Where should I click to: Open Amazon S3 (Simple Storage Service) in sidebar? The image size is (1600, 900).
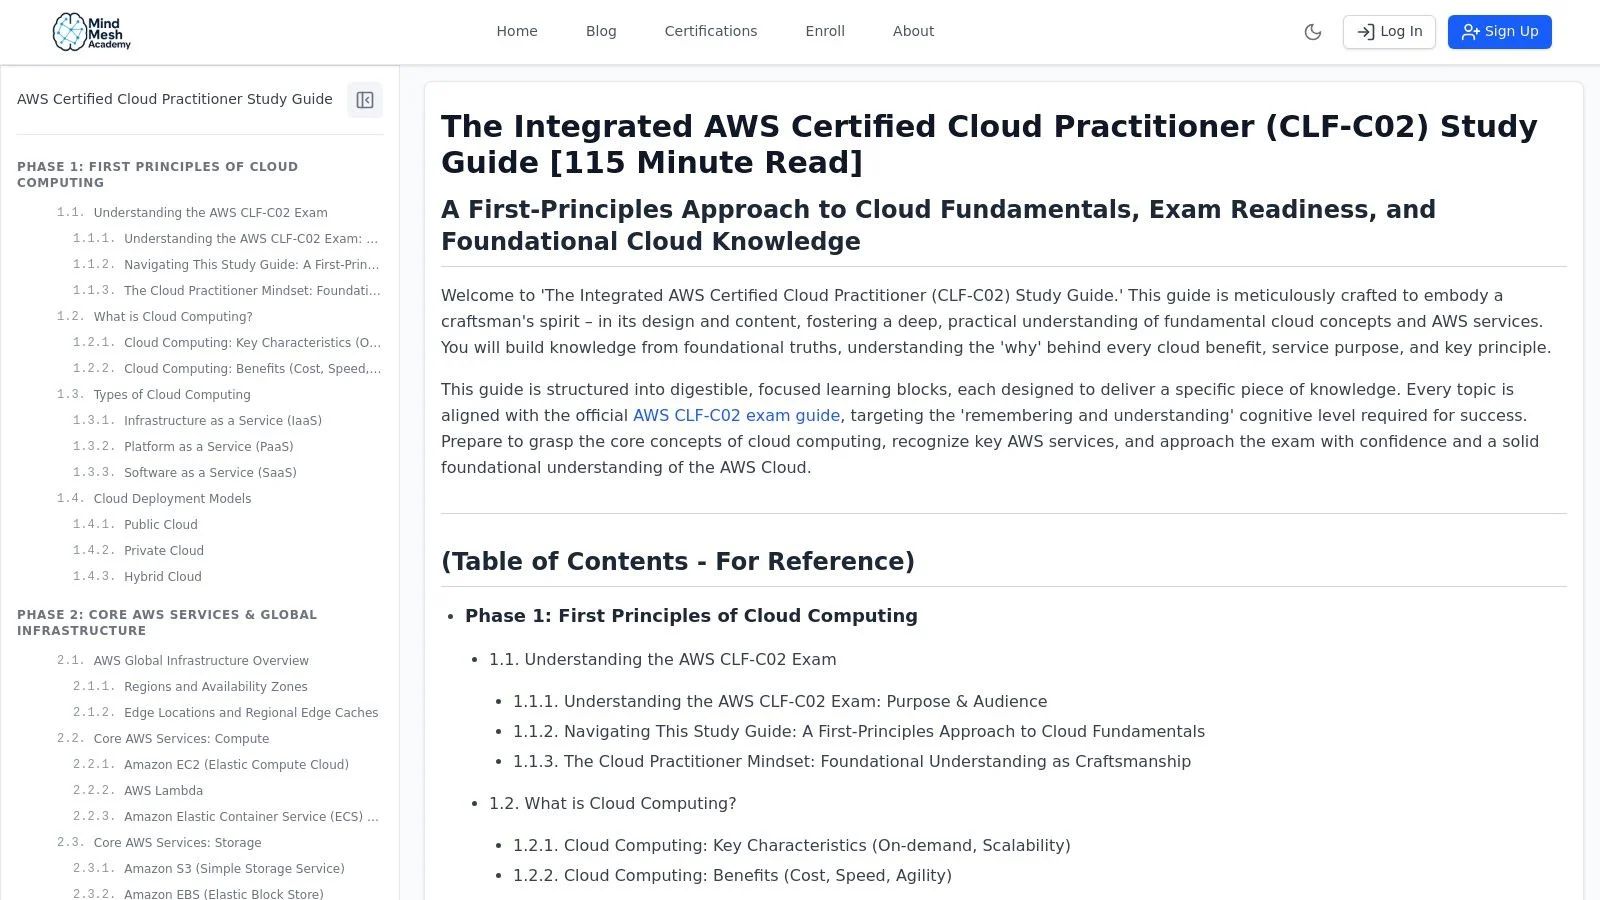tap(234, 869)
